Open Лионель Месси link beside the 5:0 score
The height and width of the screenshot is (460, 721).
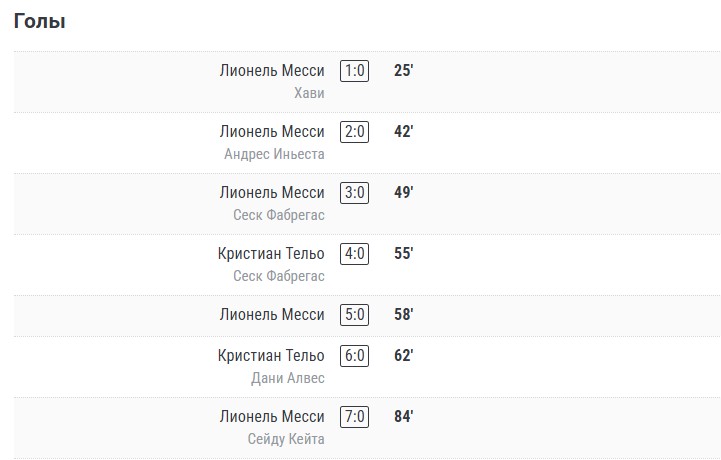272,315
